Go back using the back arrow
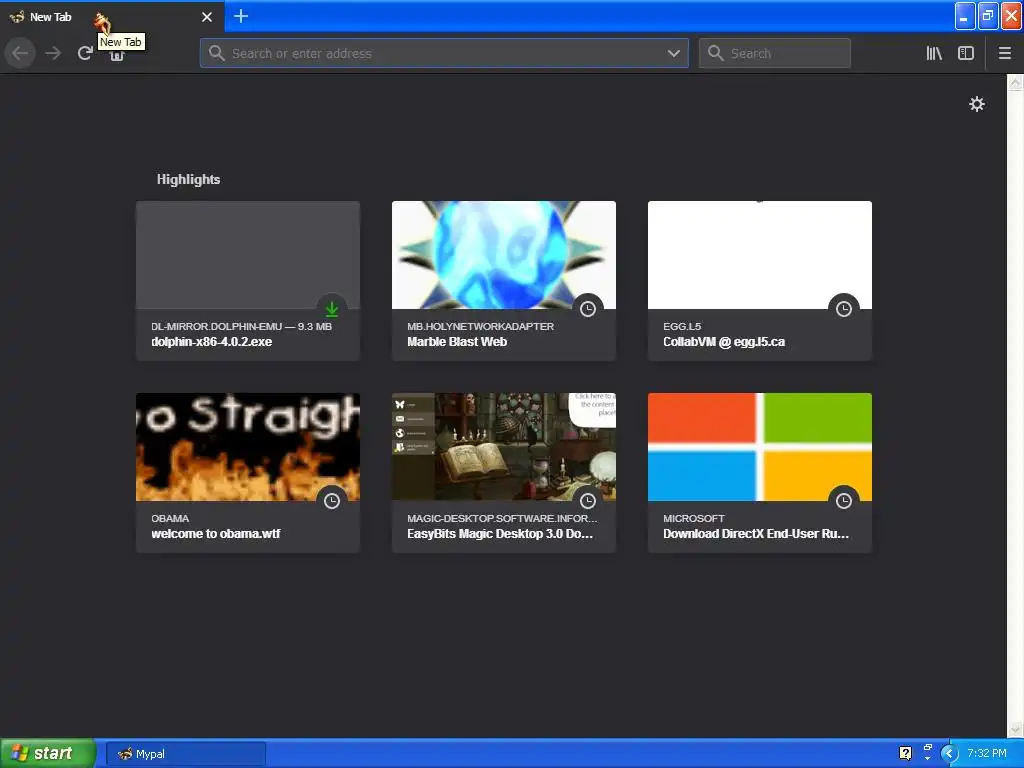Image resolution: width=1024 pixels, height=768 pixels. pos(20,53)
